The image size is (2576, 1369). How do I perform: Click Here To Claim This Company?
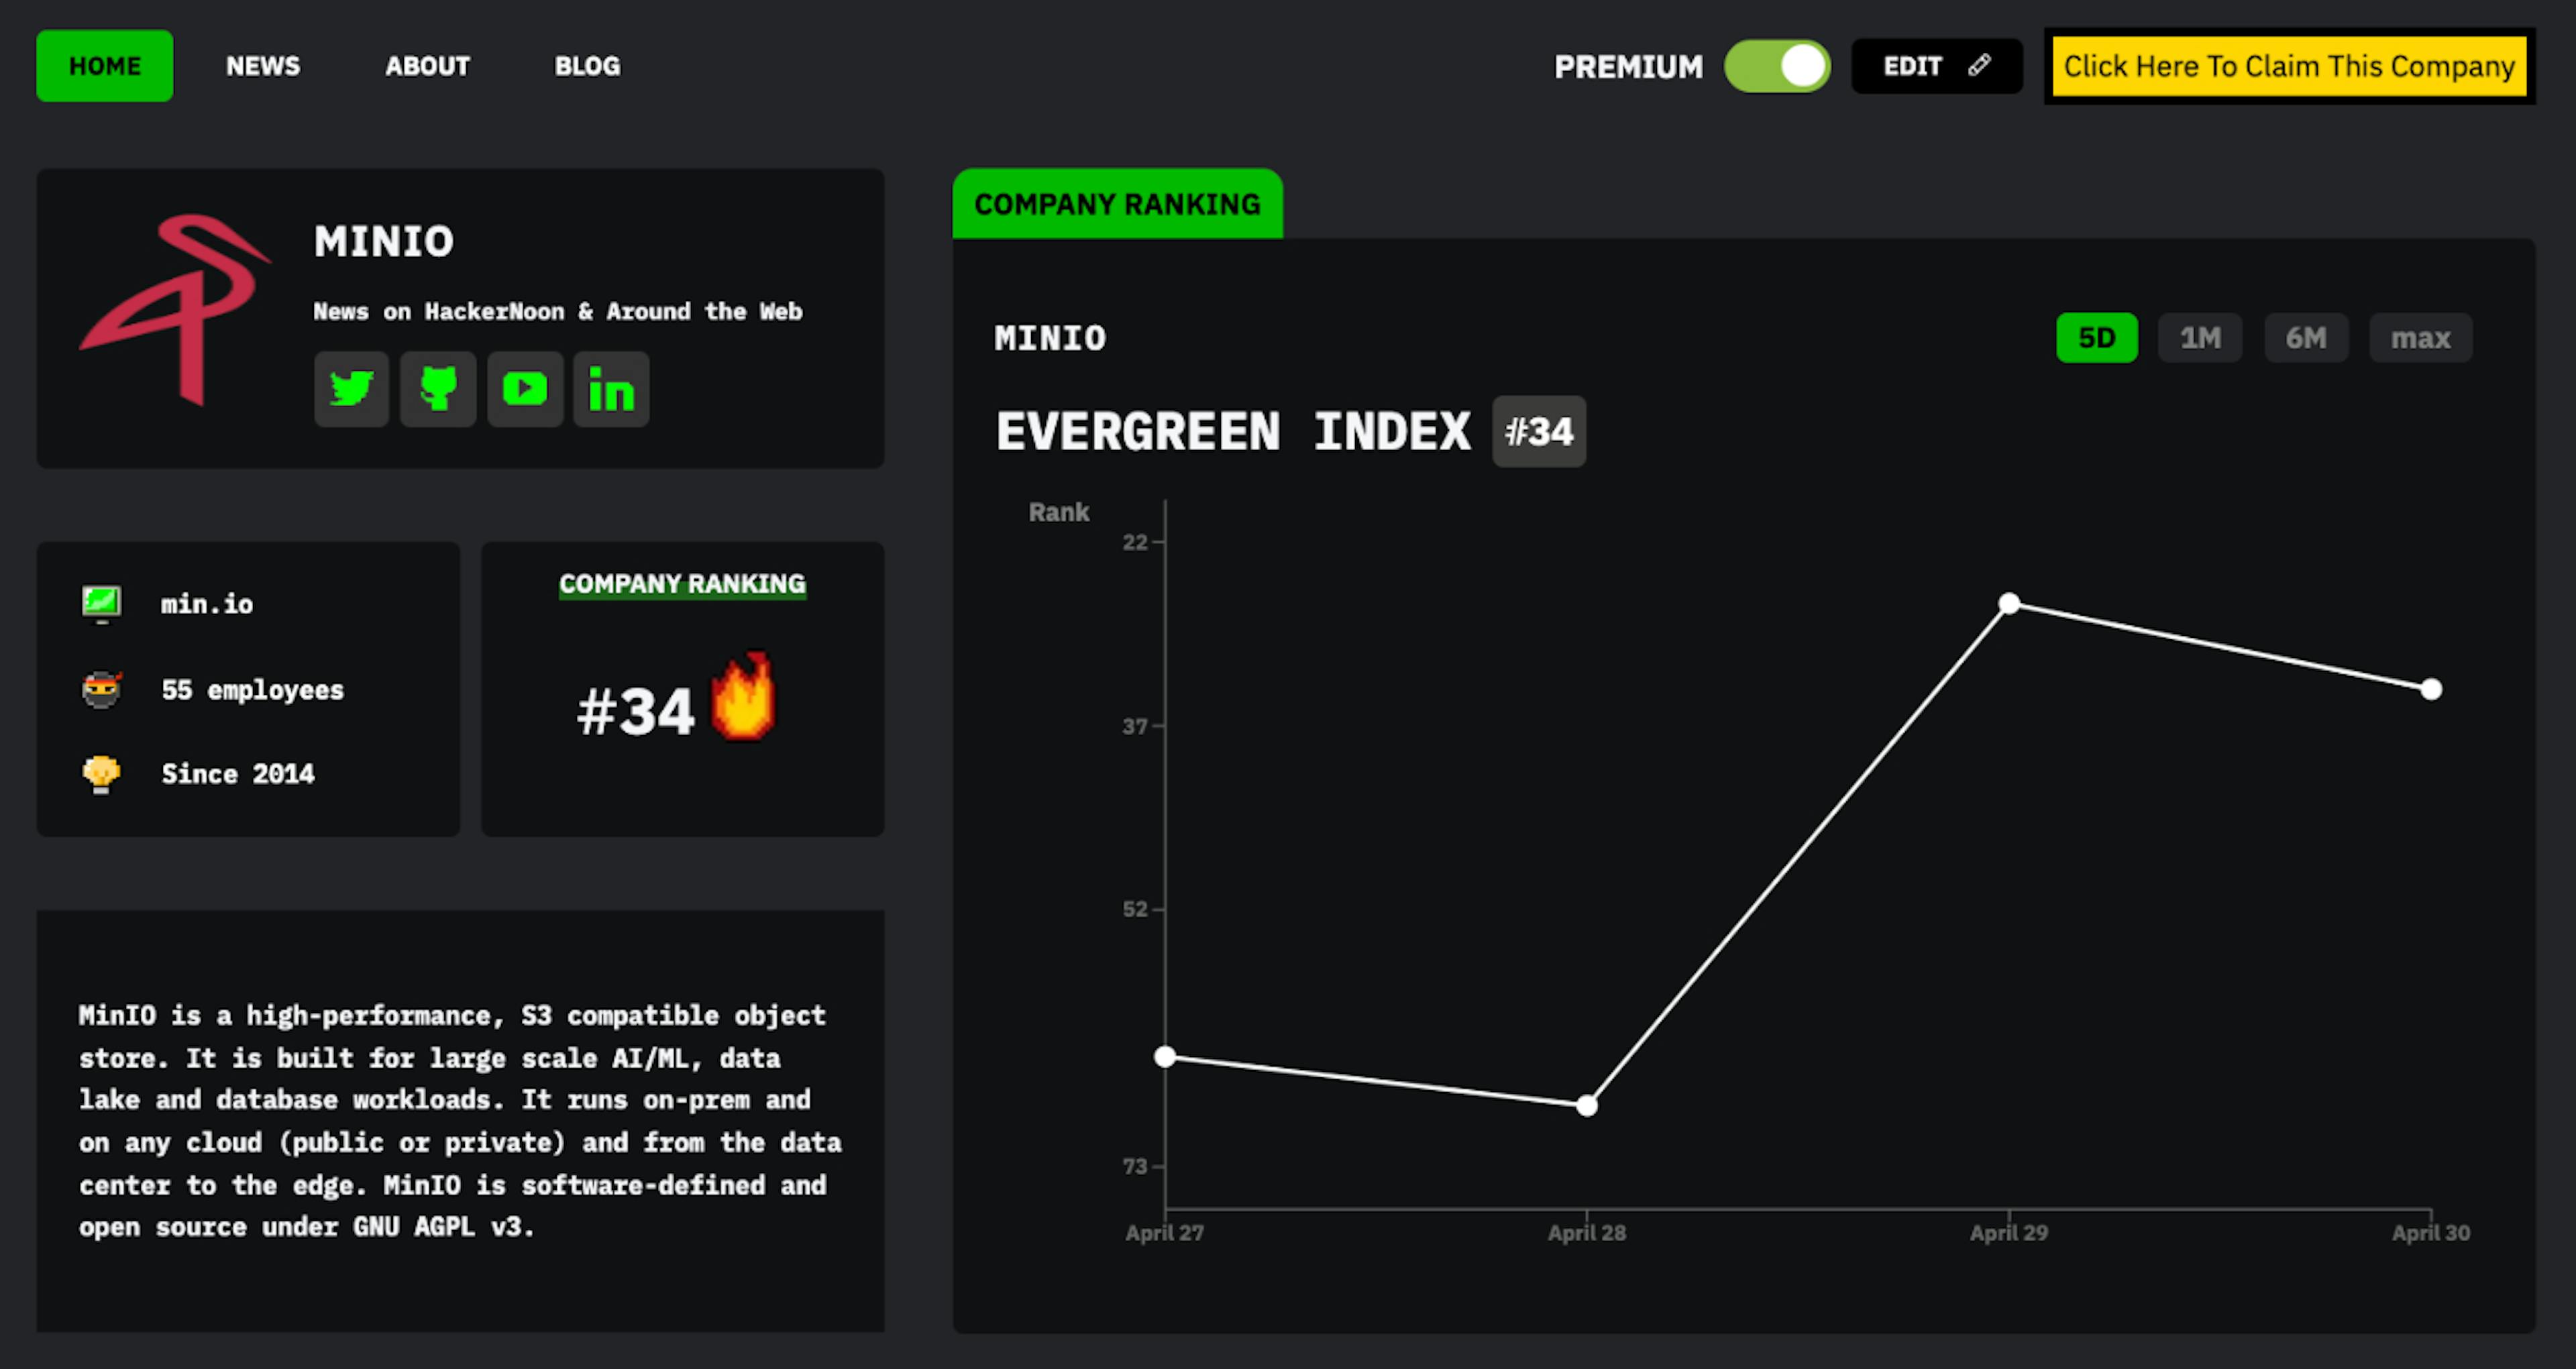pos(2288,66)
